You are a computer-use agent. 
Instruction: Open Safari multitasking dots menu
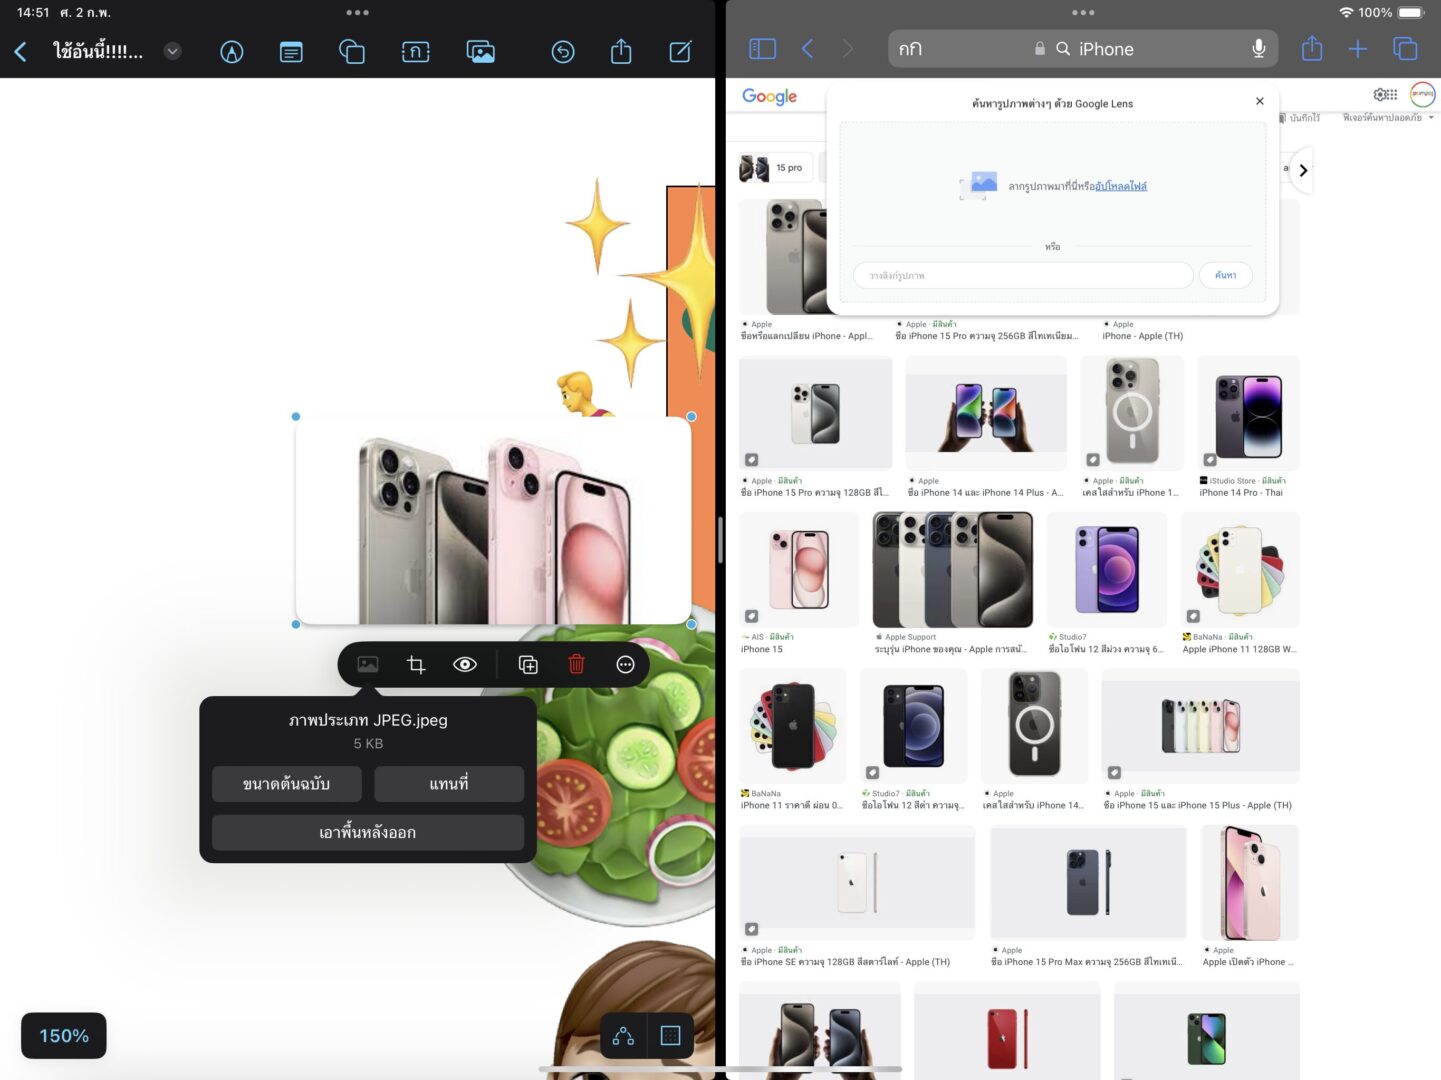point(1083,13)
